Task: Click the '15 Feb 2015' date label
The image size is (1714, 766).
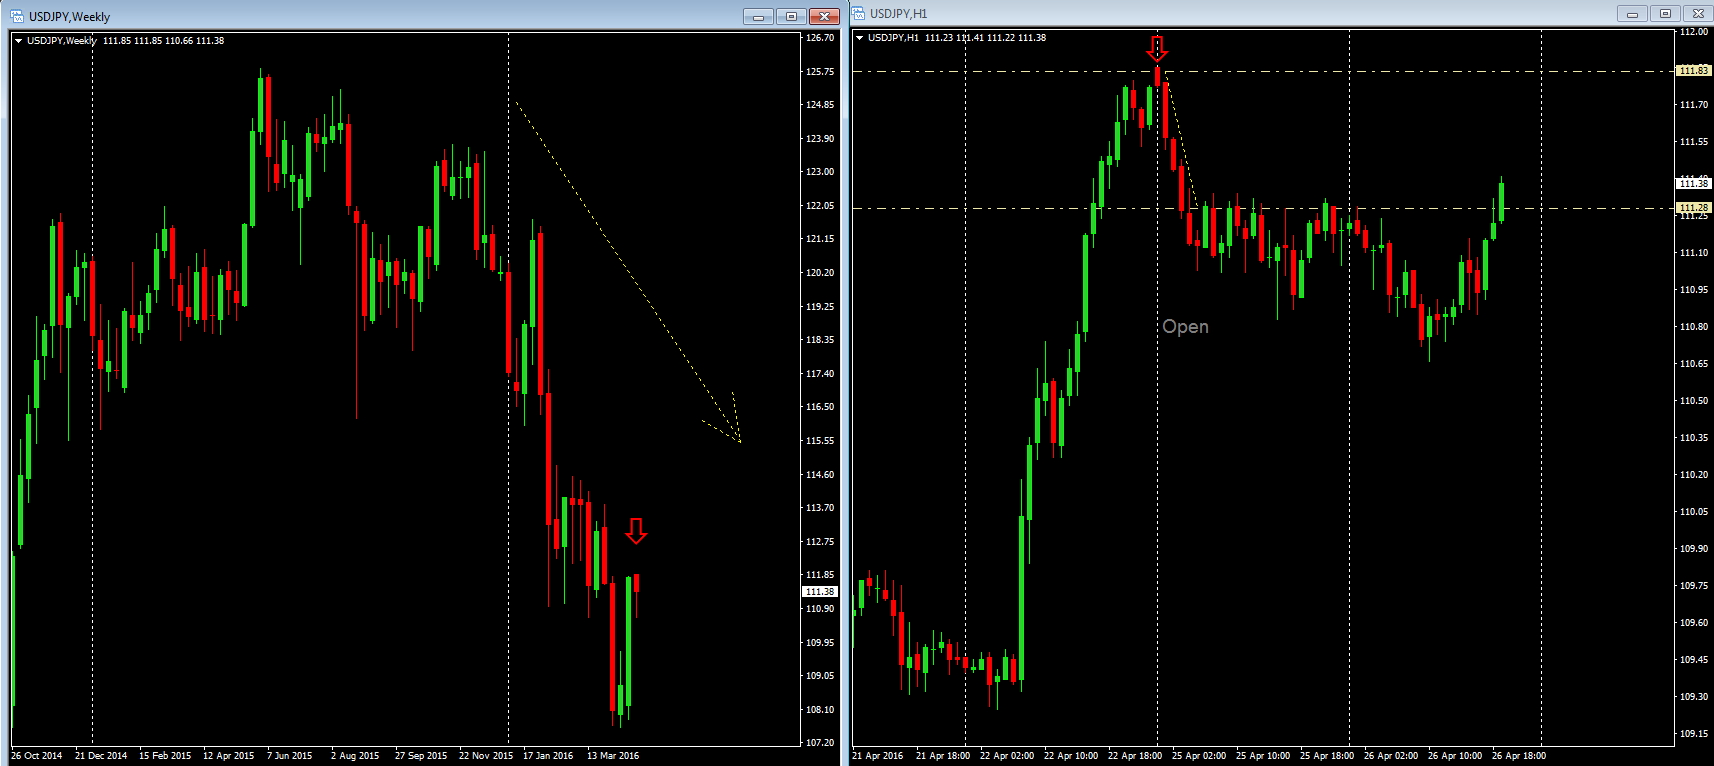Action: [x=165, y=756]
